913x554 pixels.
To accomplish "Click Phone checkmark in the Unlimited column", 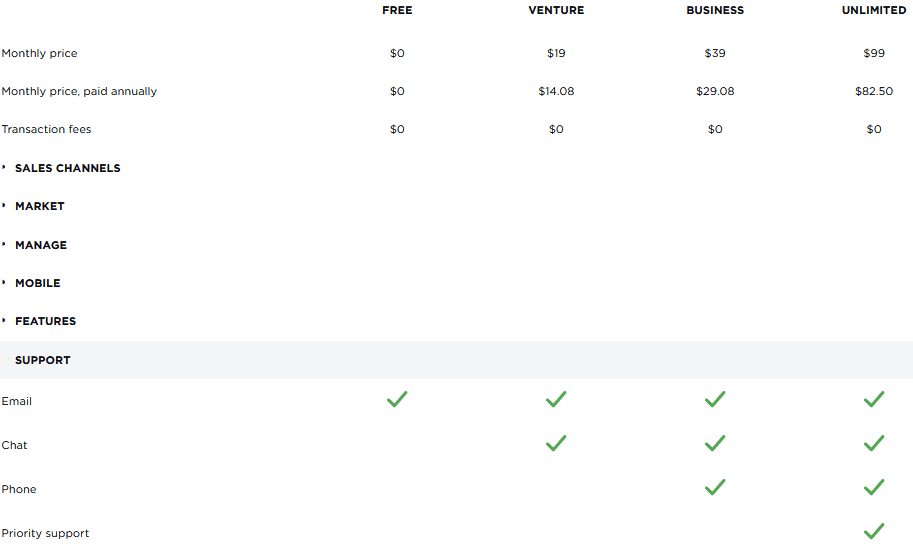I will (874, 488).
